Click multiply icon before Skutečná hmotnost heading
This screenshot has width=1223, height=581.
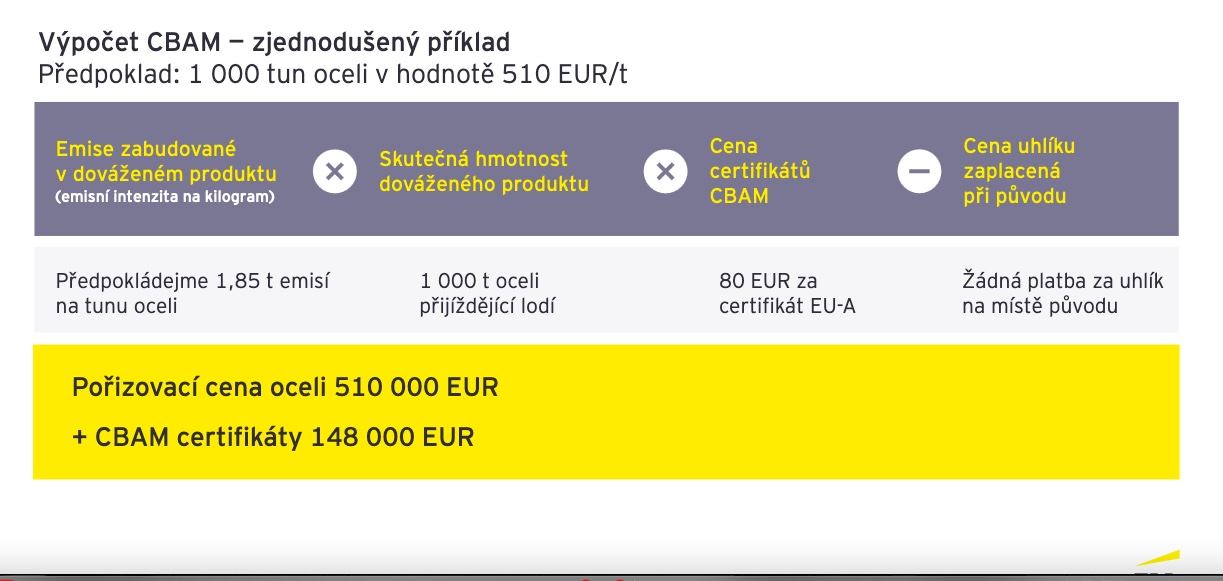tap(335, 171)
